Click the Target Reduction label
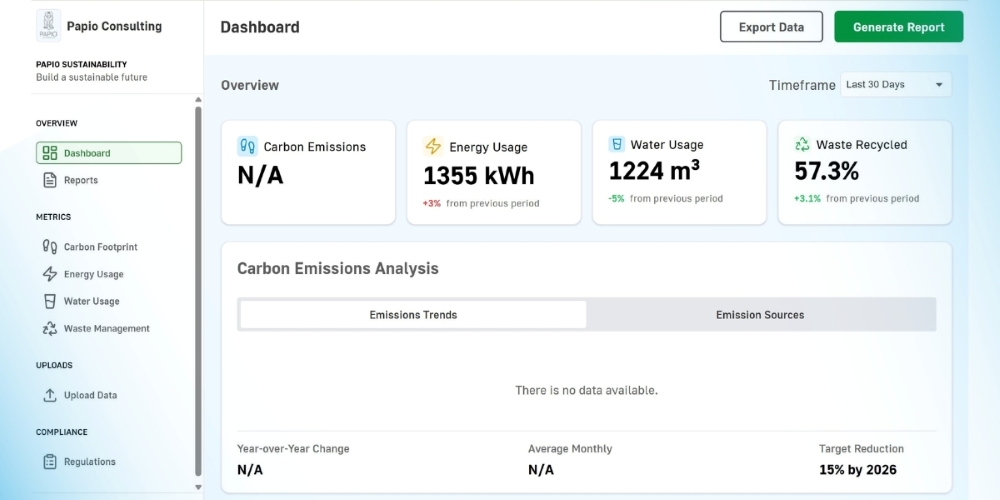Screen dimensions: 1000x500 click(861, 449)
